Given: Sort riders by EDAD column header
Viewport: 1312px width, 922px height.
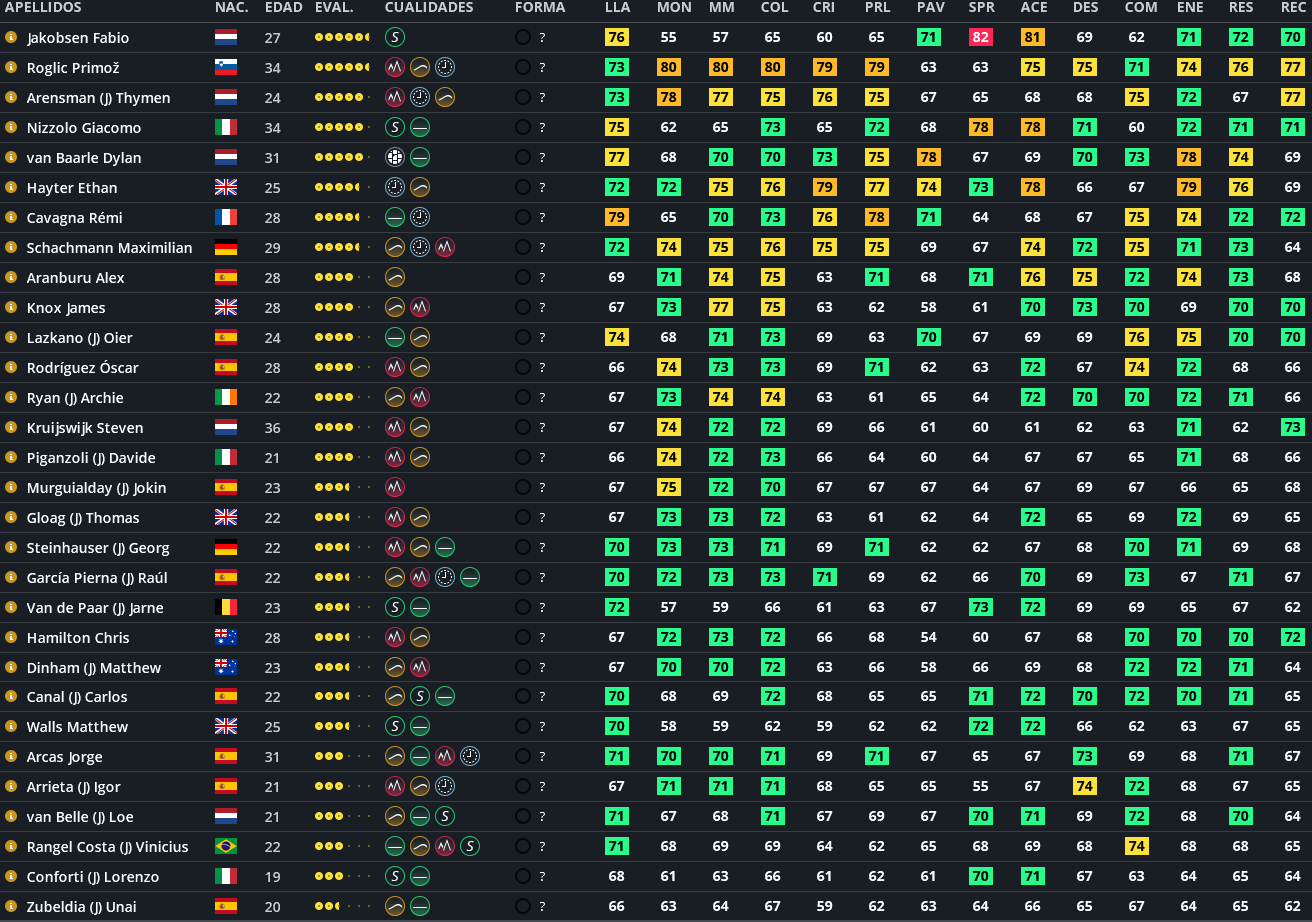Looking at the screenshot, I should pyautogui.click(x=284, y=8).
